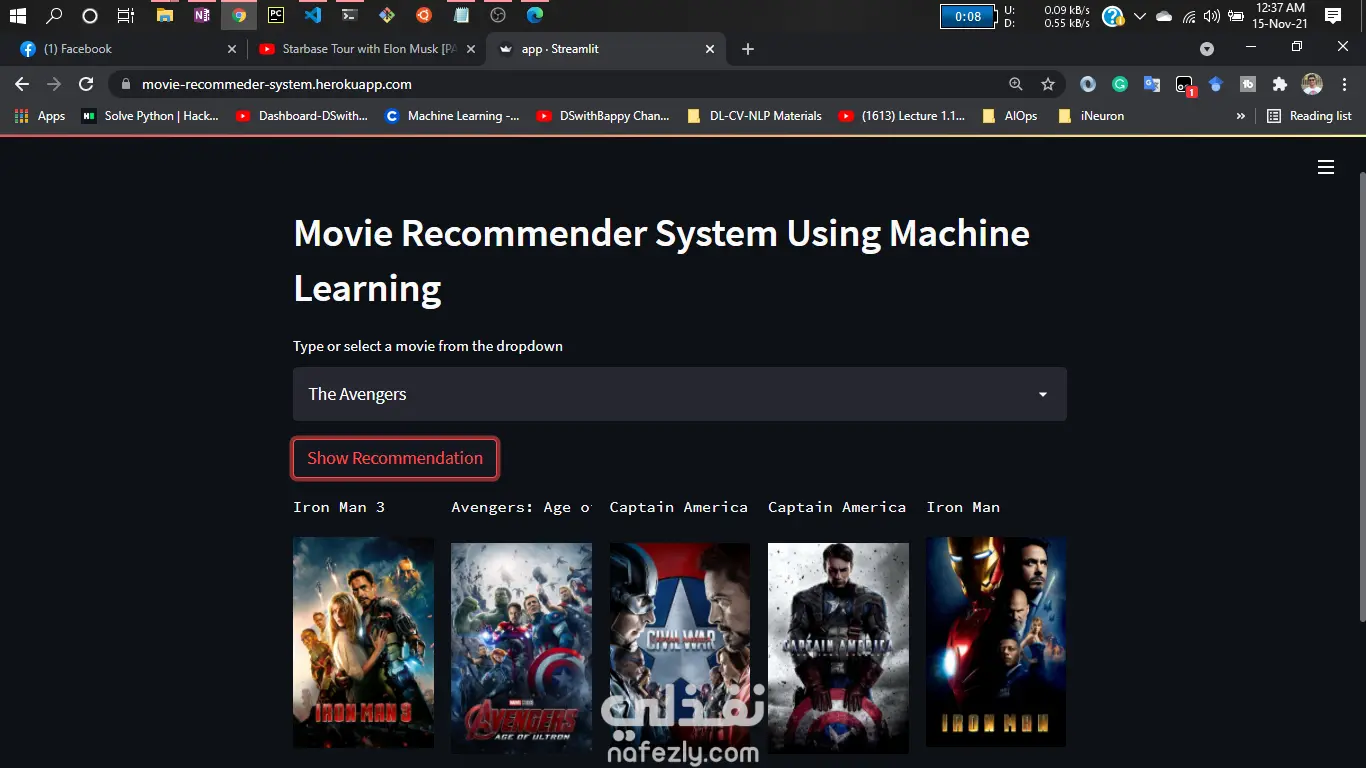Screen dimensions: 1366x768
Task: Open Task View on the taskbar
Action: [126, 15]
